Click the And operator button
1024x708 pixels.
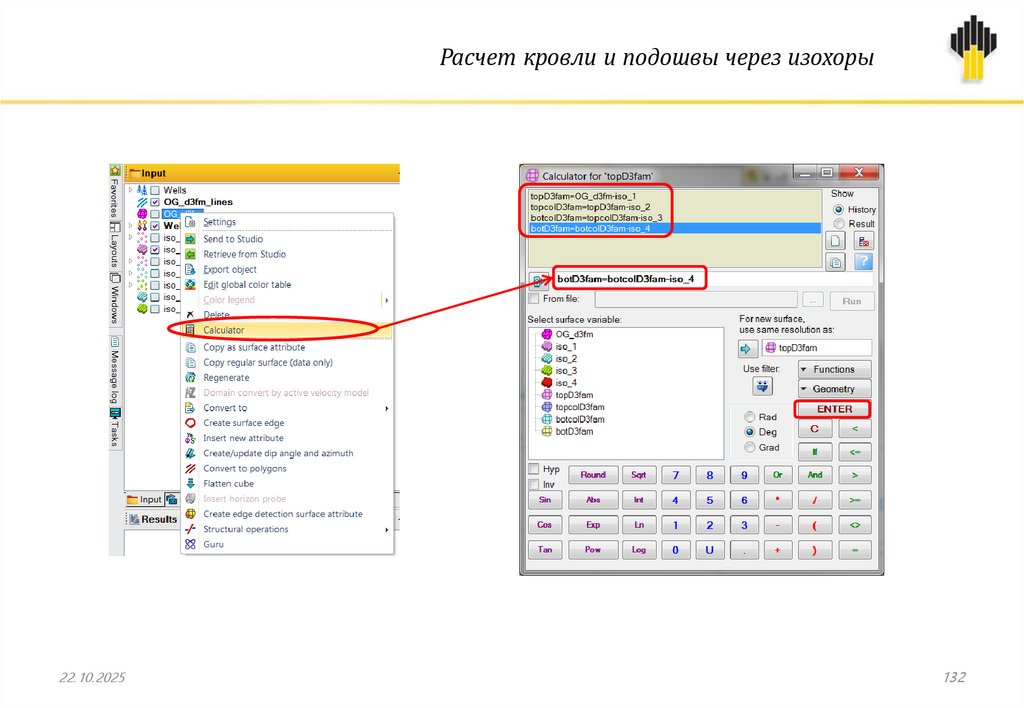click(814, 475)
